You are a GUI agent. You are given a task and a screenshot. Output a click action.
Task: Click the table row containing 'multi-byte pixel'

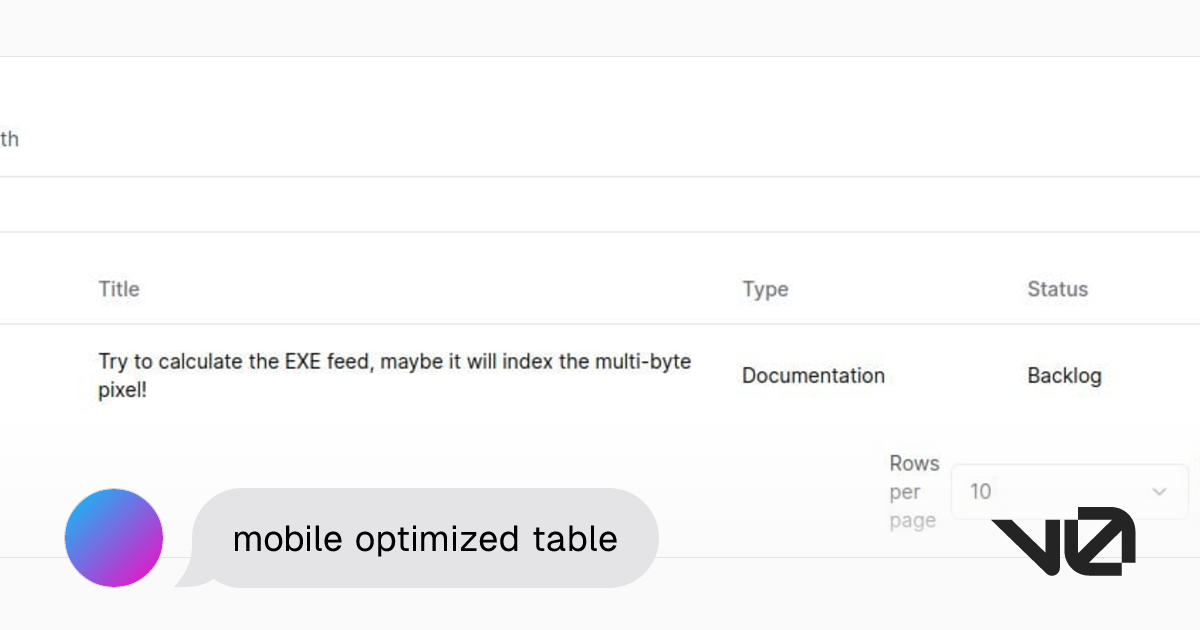(394, 374)
